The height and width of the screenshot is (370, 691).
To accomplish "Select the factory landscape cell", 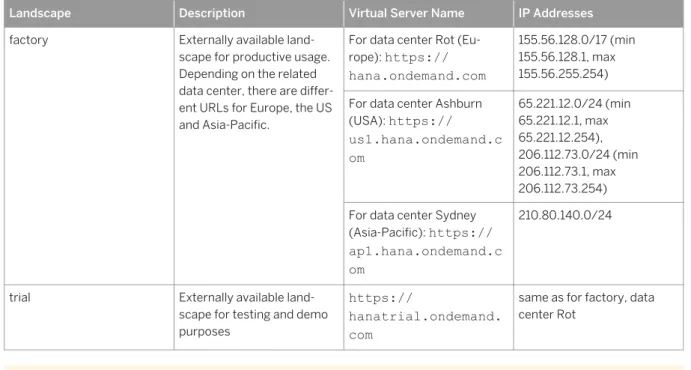I will [89, 156].
